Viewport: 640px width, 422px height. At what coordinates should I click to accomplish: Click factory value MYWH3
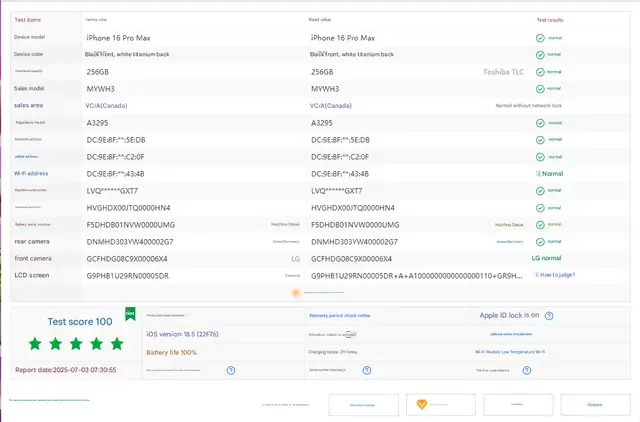tap(100, 89)
